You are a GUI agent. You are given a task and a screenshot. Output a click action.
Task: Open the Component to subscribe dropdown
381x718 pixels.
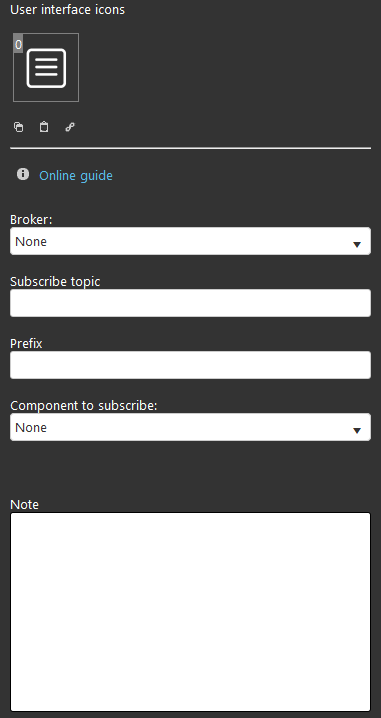(190, 427)
